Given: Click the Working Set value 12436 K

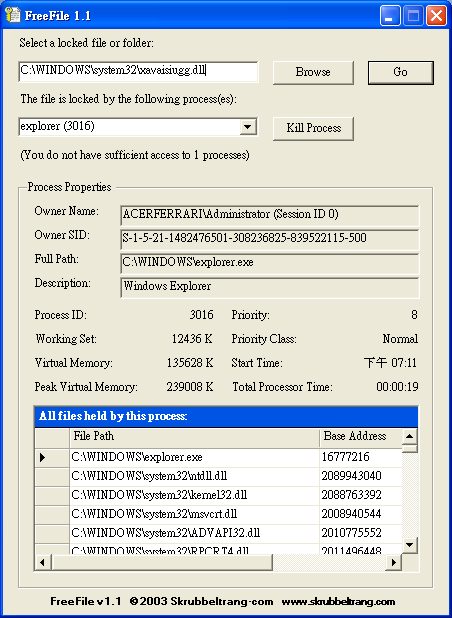Looking at the screenshot, I should (x=192, y=339).
